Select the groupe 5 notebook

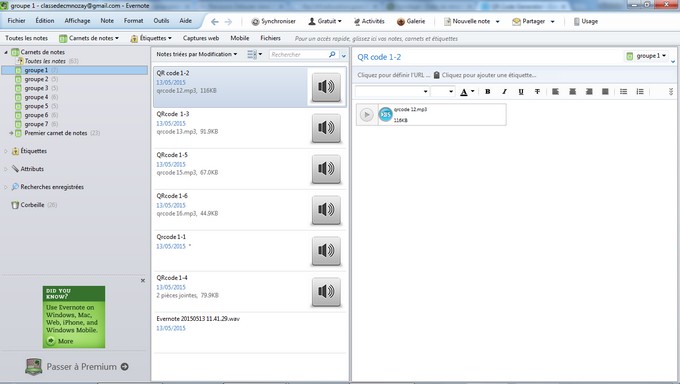pos(36,106)
